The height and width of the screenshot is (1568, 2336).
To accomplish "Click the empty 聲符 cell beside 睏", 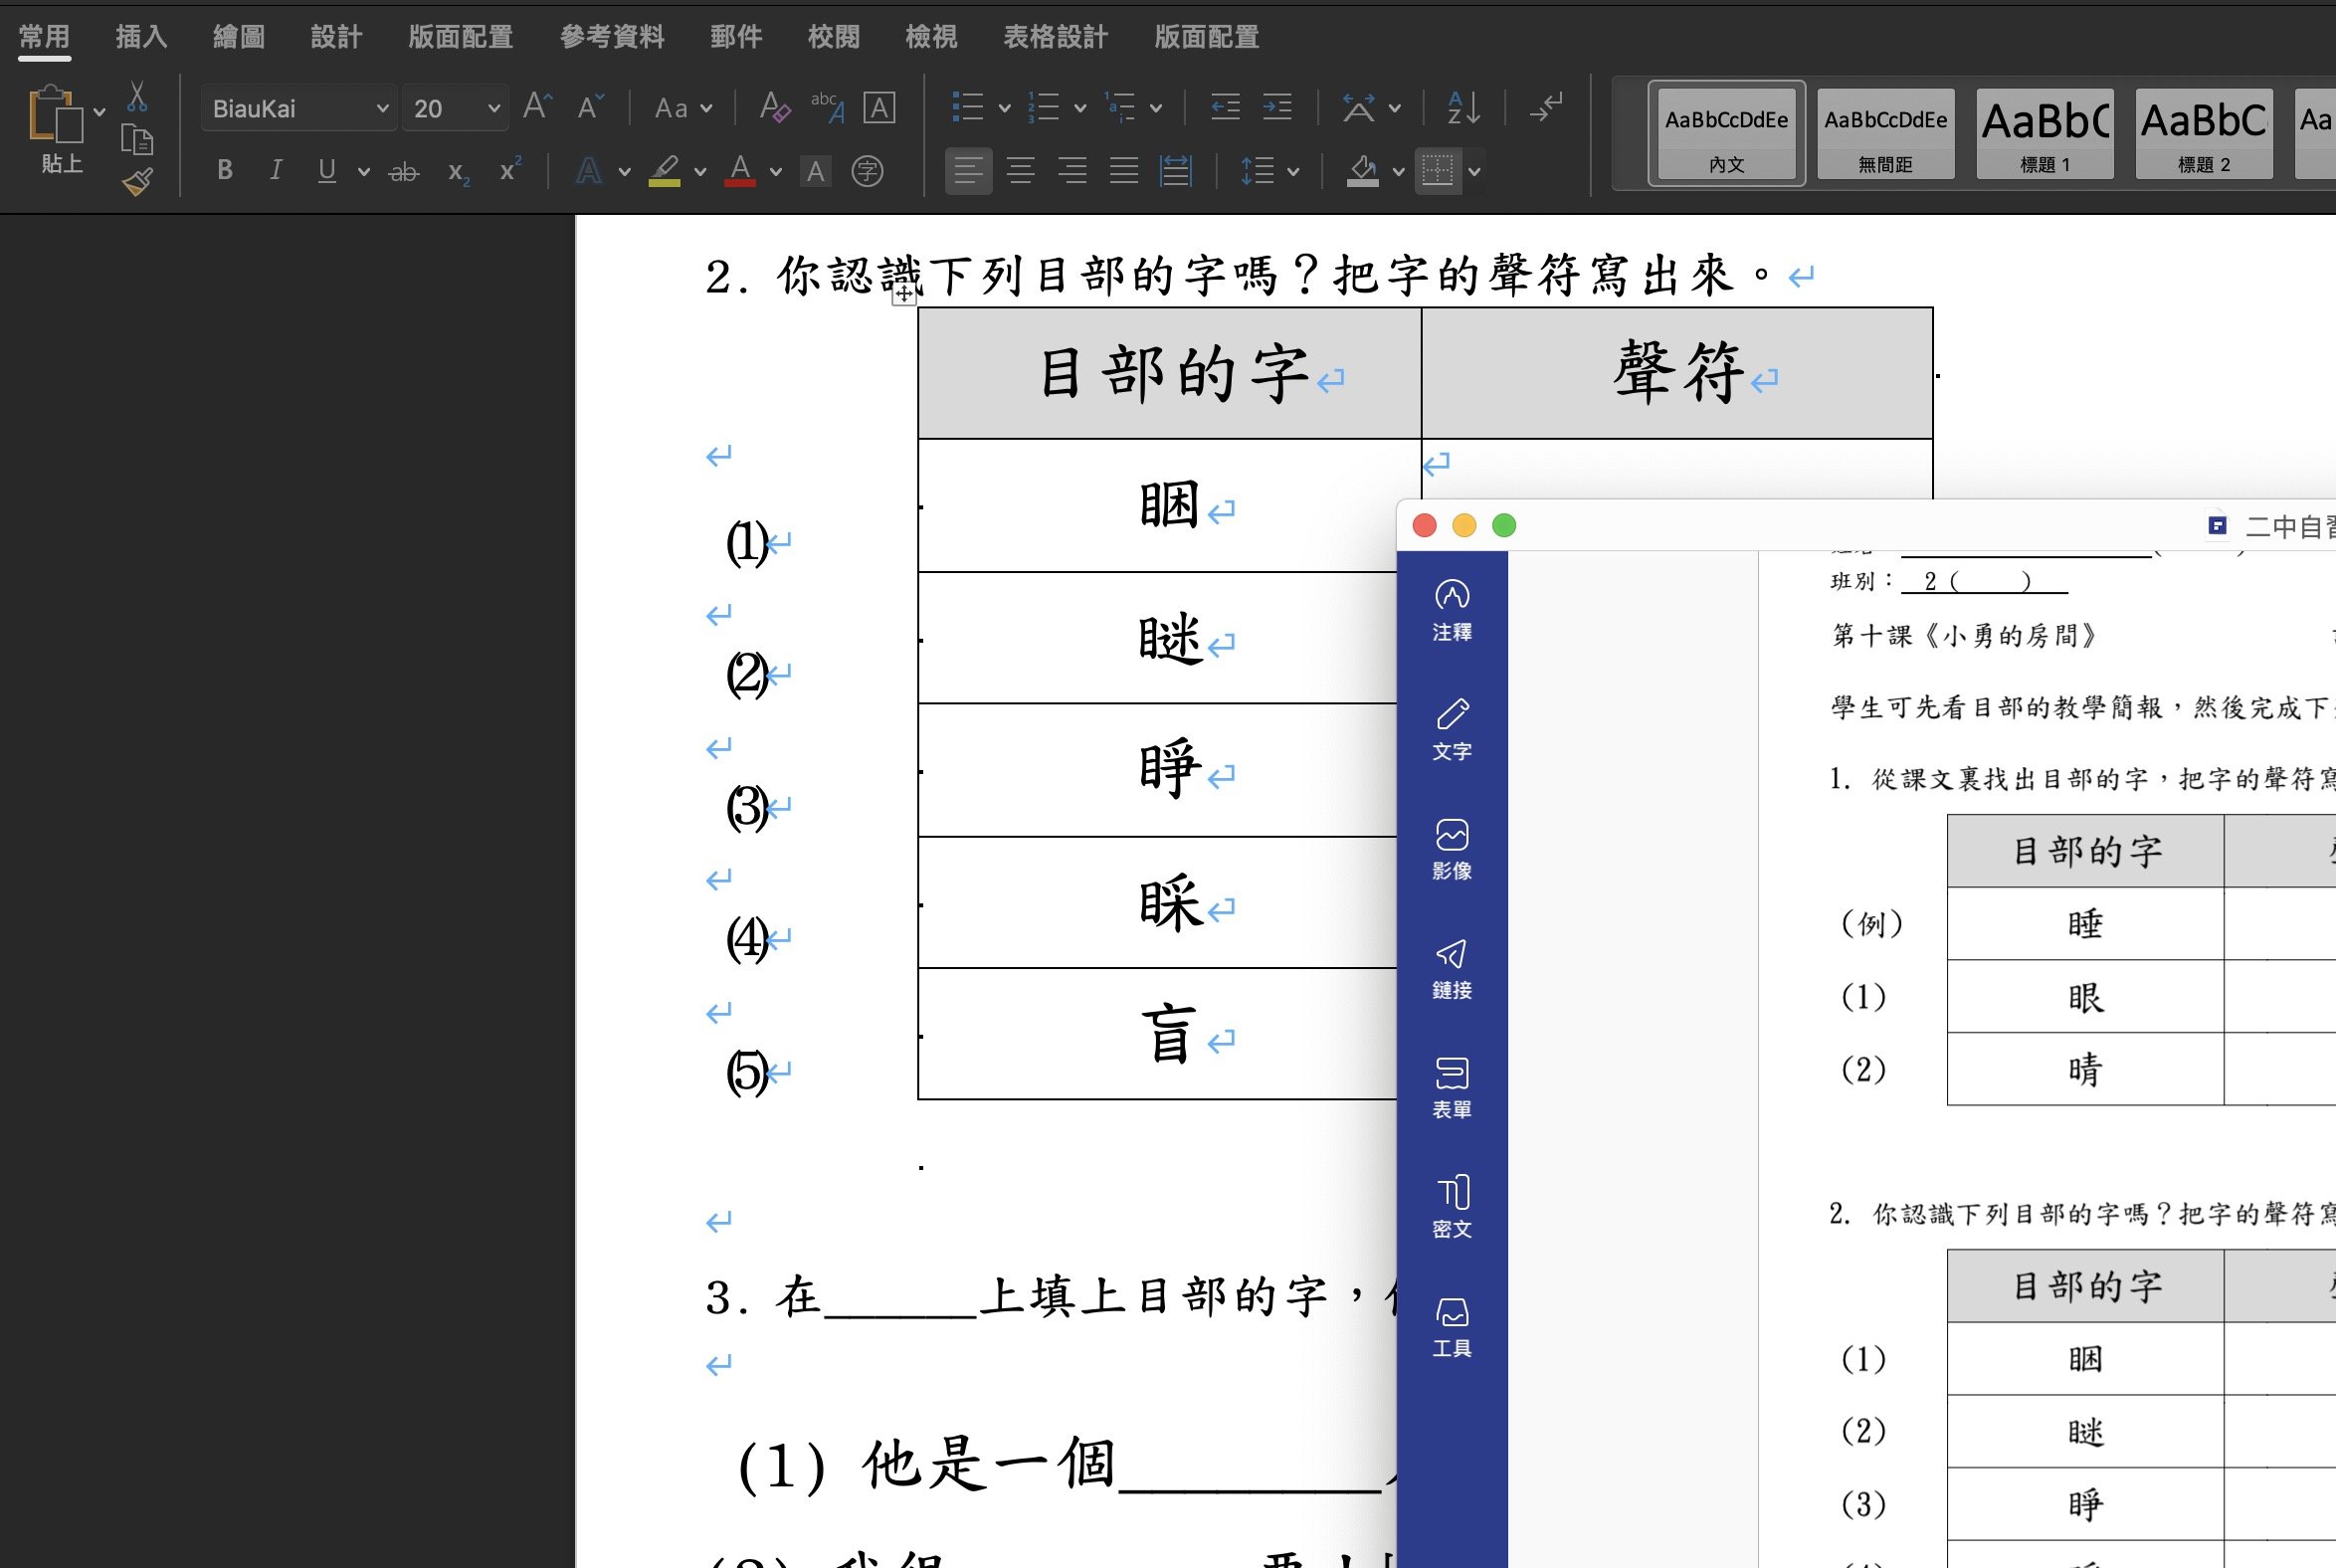I will (x=1677, y=469).
